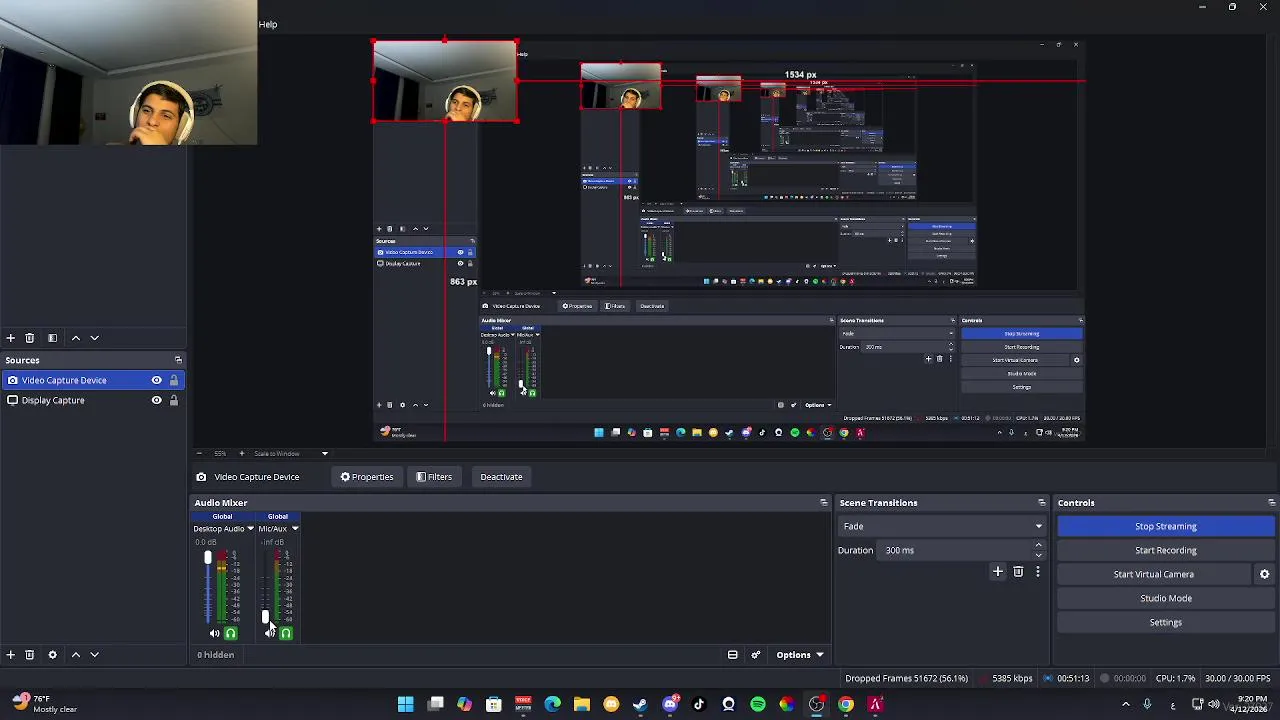Enable Studio Mode

(1166, 598)
